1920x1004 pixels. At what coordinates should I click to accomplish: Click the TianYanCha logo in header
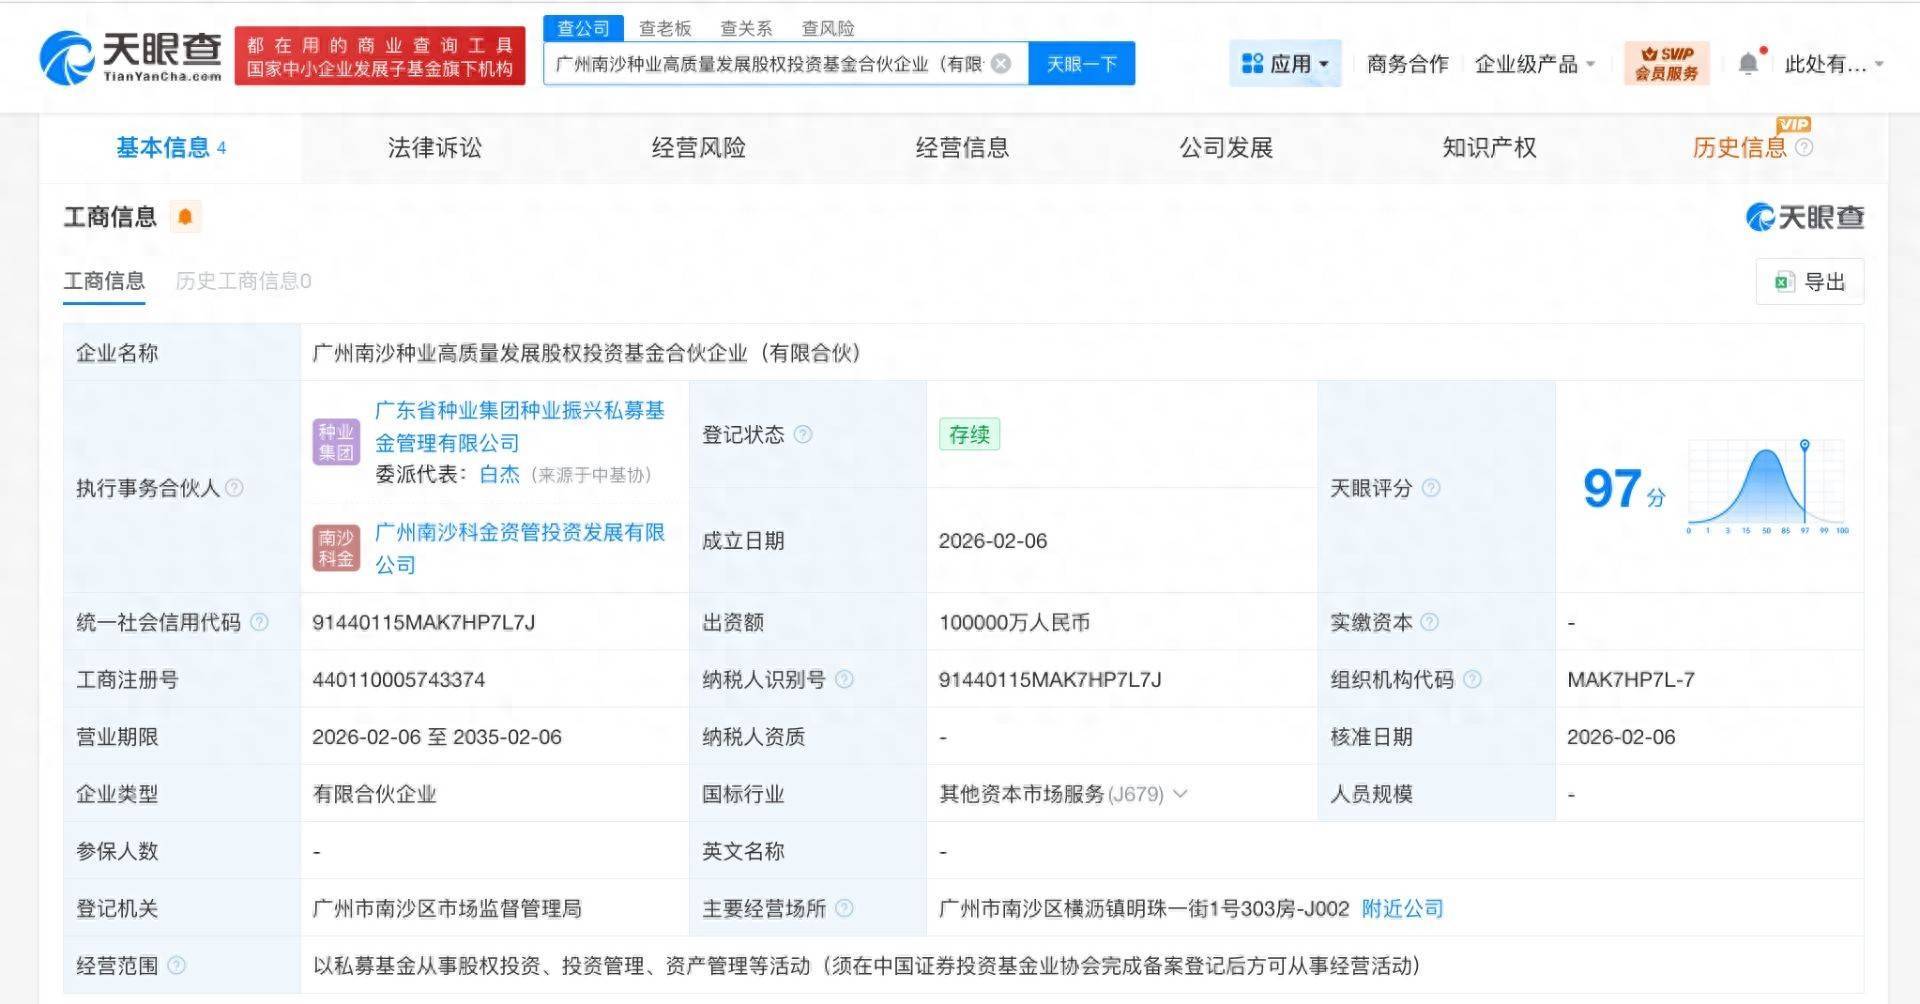coord(130,56)
